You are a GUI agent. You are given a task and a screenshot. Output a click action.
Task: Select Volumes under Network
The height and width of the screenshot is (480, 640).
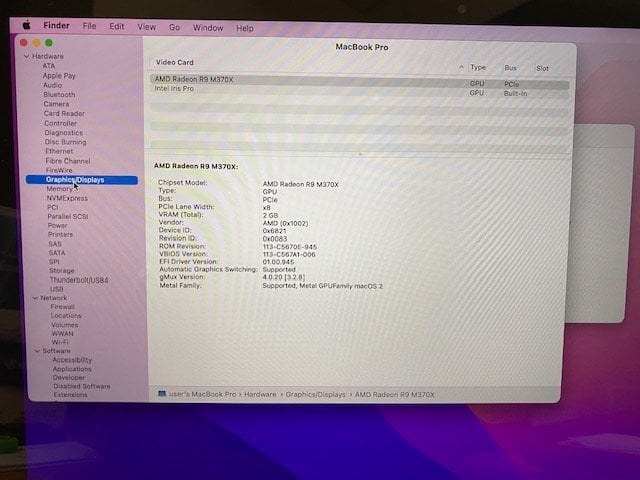point(64,325)
